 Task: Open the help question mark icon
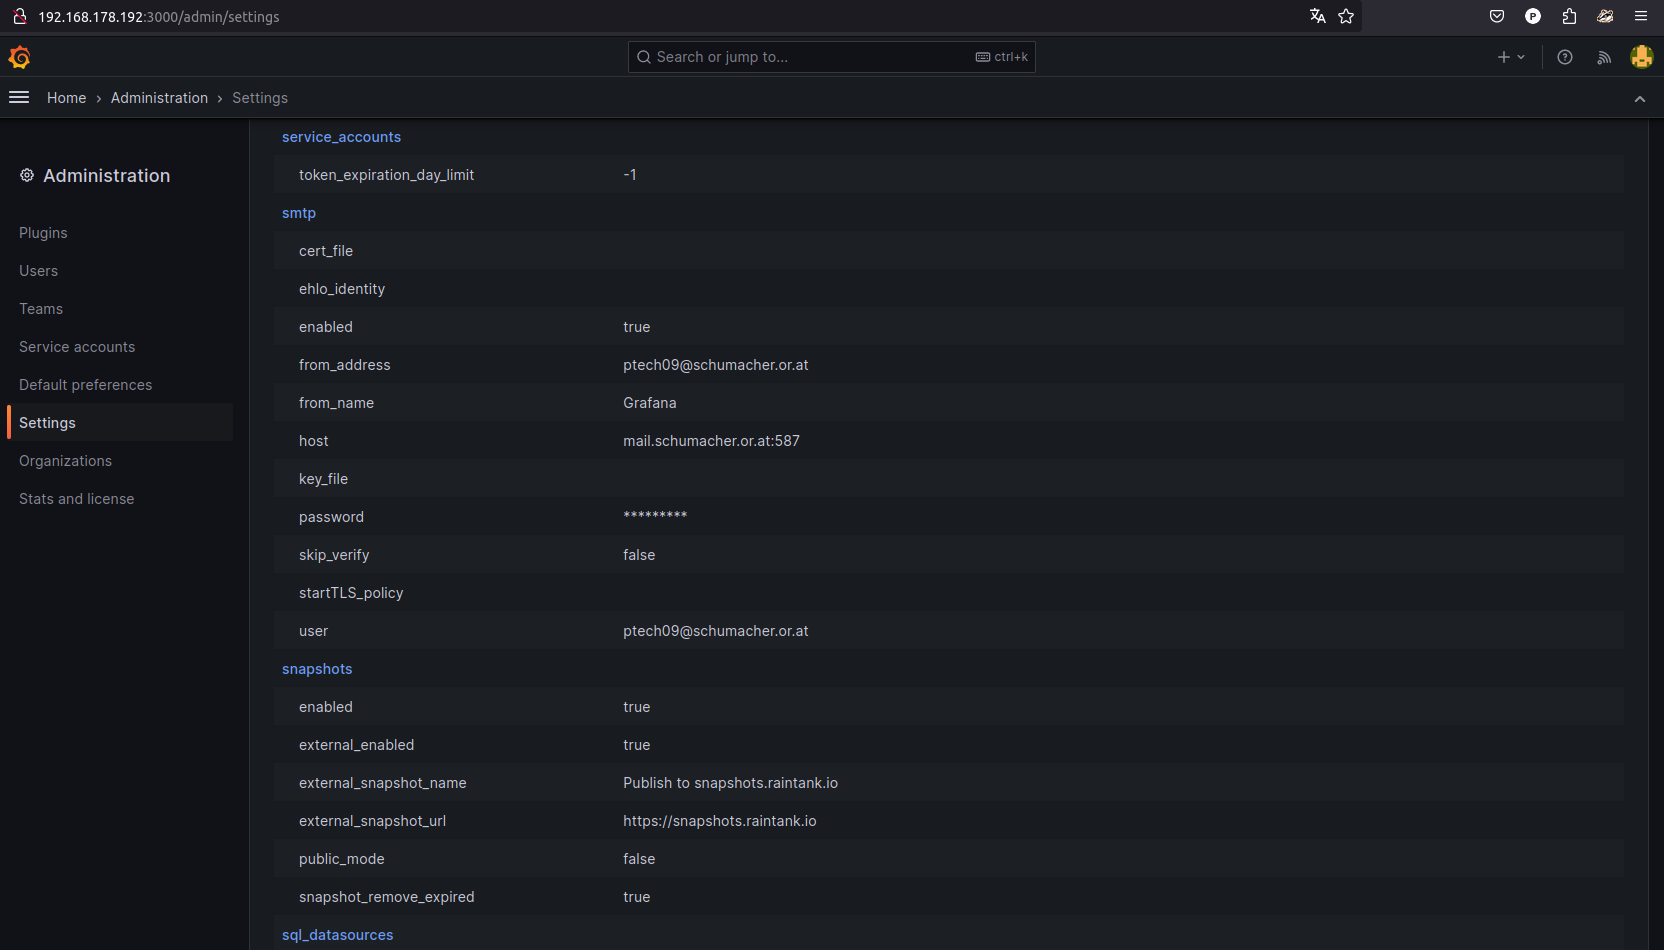tap(1565, 57)
